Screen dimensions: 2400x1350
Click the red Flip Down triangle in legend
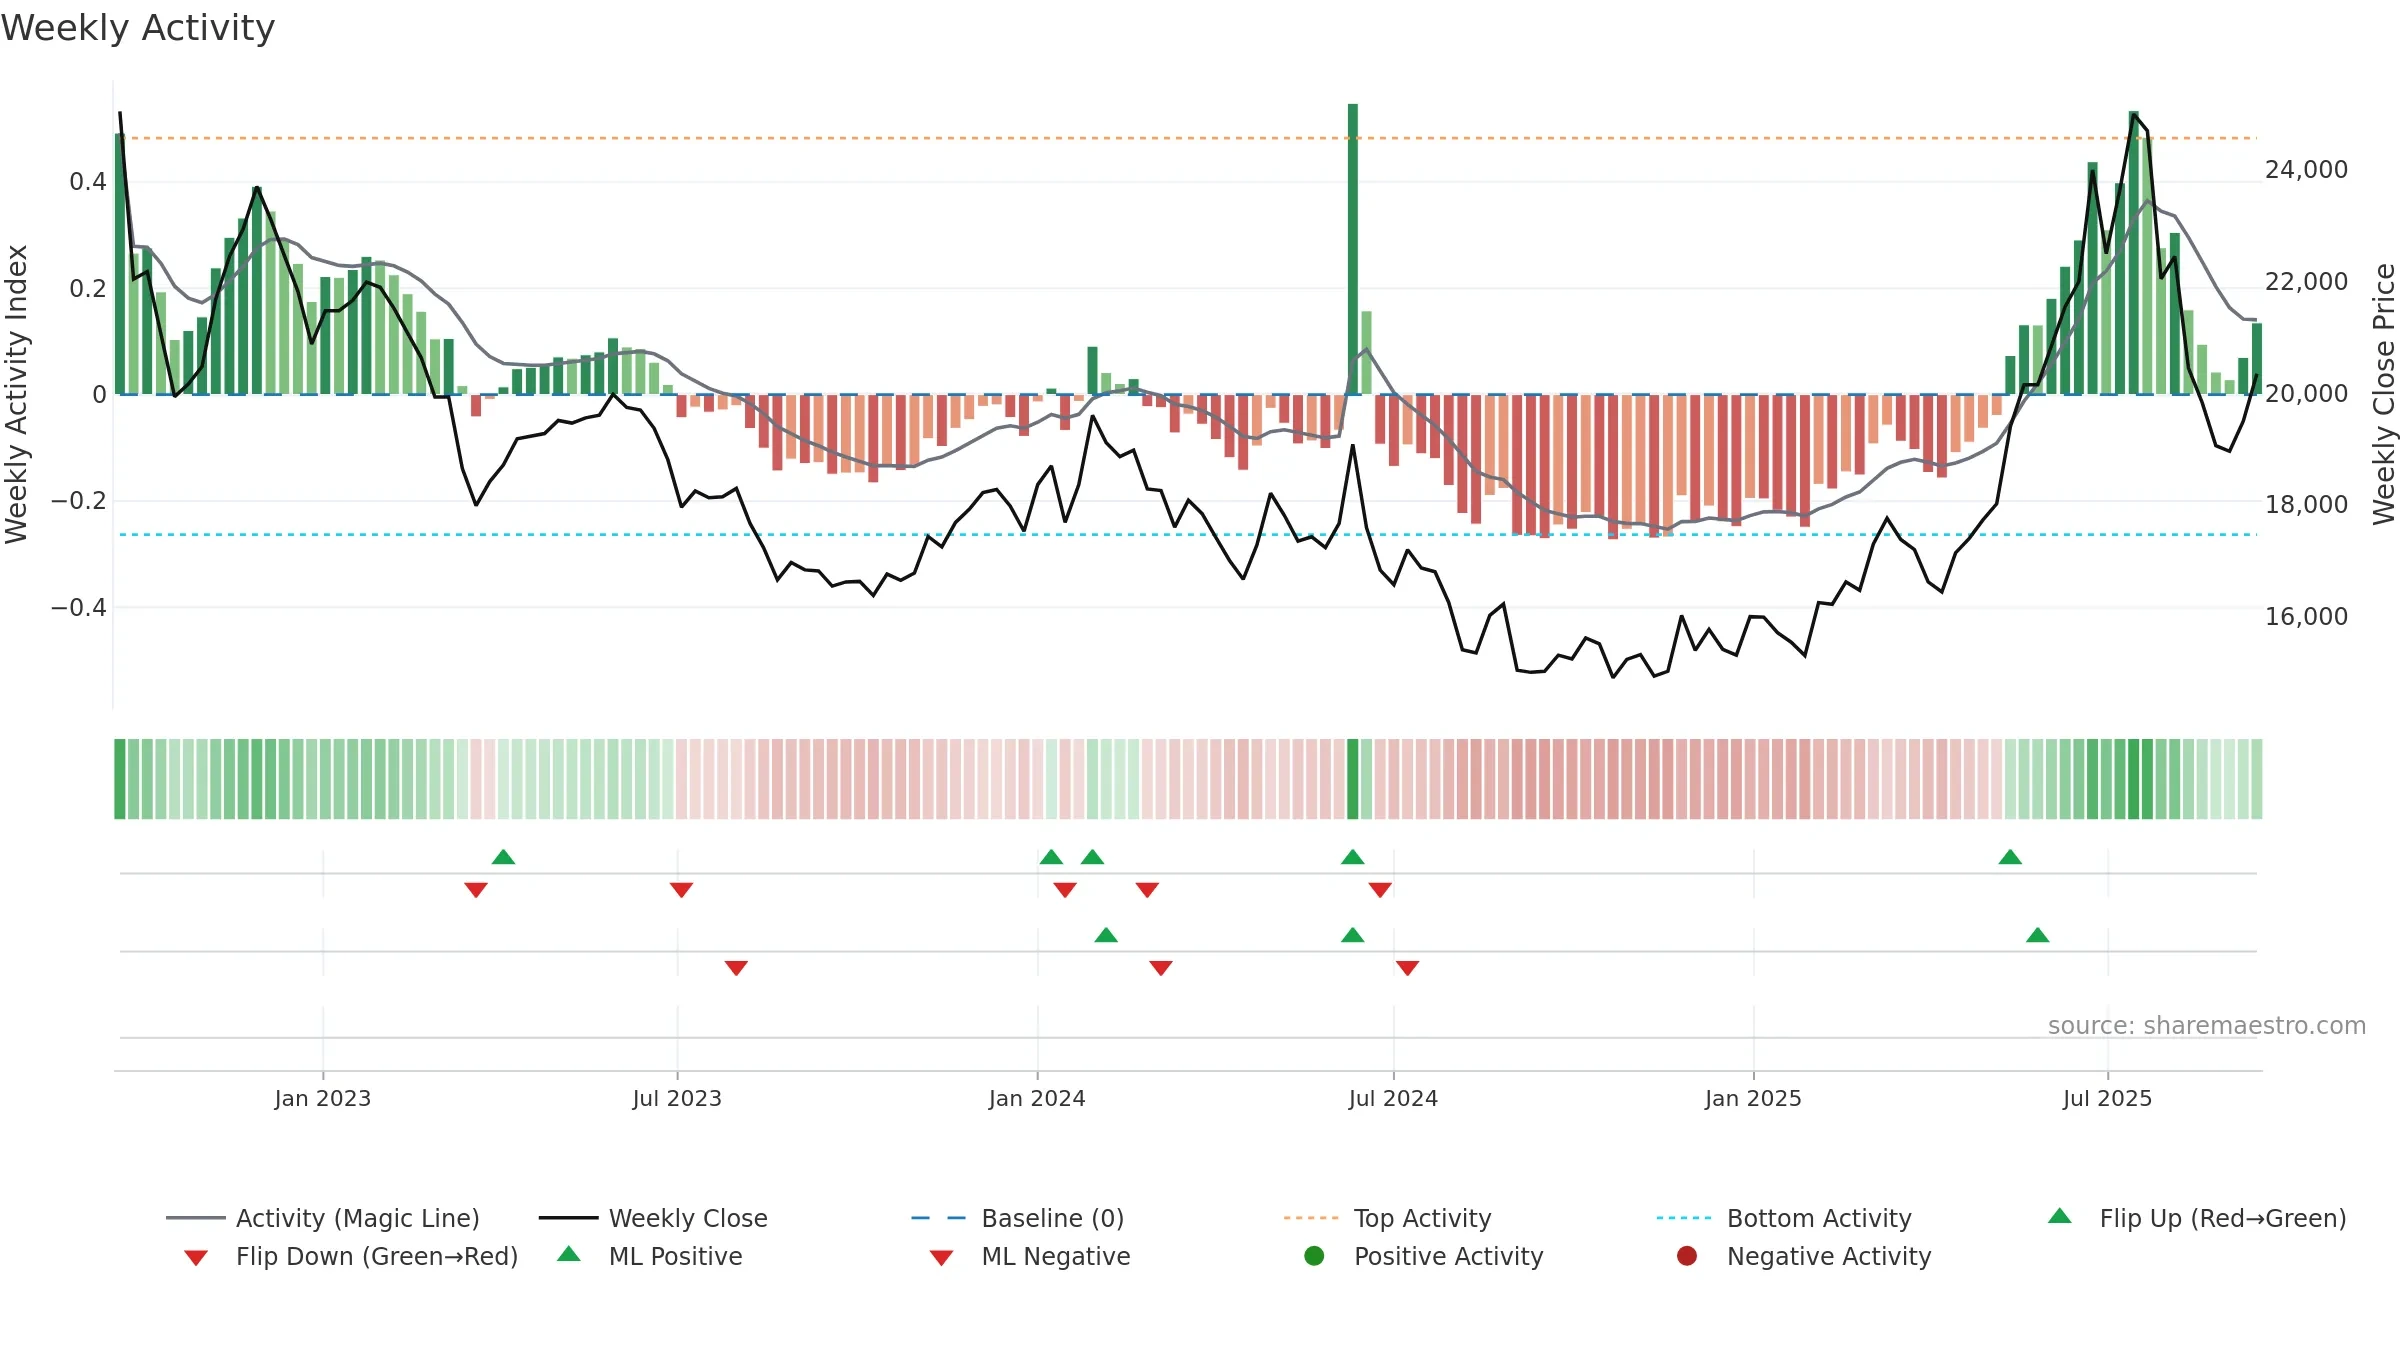click(196, 1258)
